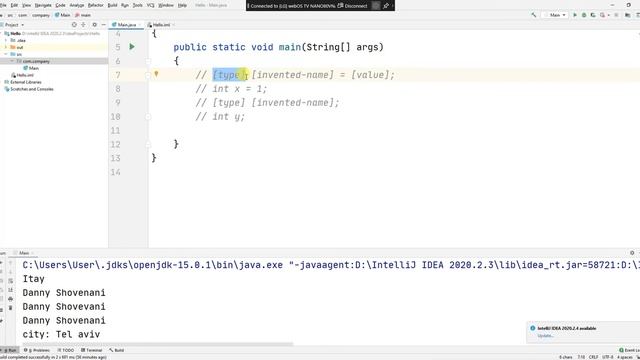Open the Run tool window tab
Image resolution: width=640 pixels, height=360 pixels.
10,350
